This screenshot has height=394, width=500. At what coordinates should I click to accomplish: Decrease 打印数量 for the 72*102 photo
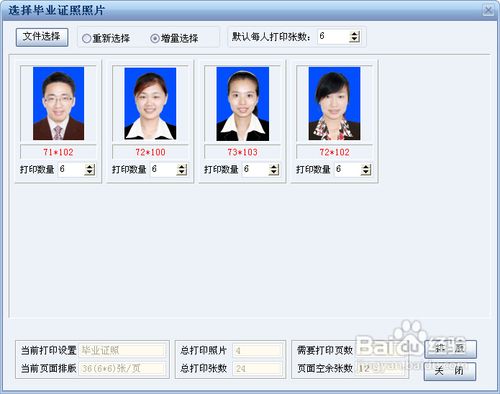(x=366, y=173)
